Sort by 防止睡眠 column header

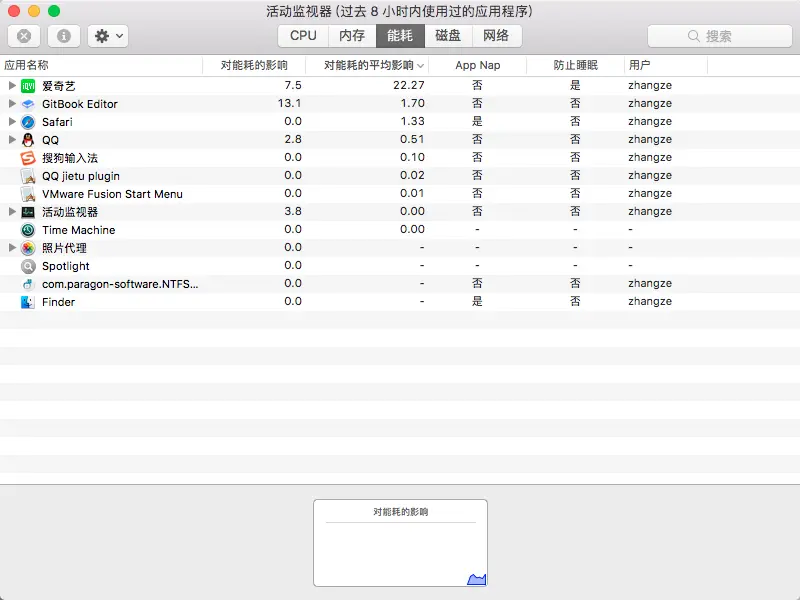click(576, 65)
